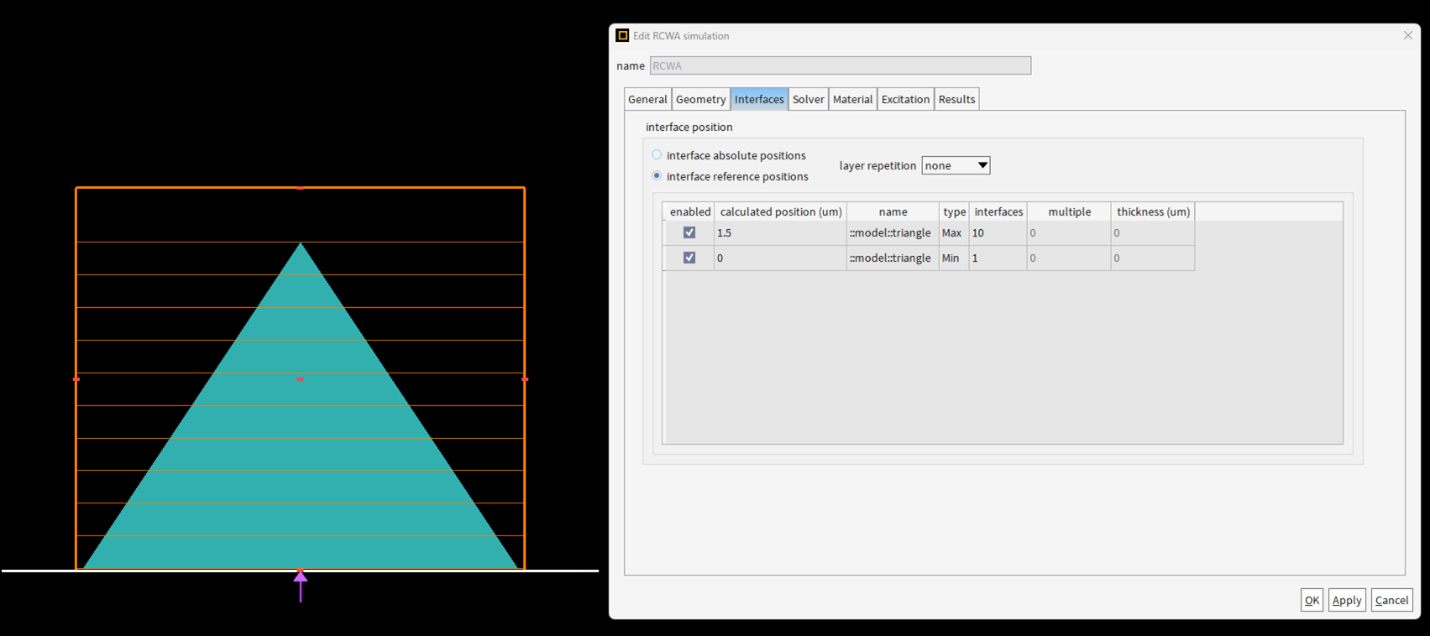Uncheck enabled box for Max interface row
The width and height of the screenshot is (1430, 636).
[x=689, y=232]
